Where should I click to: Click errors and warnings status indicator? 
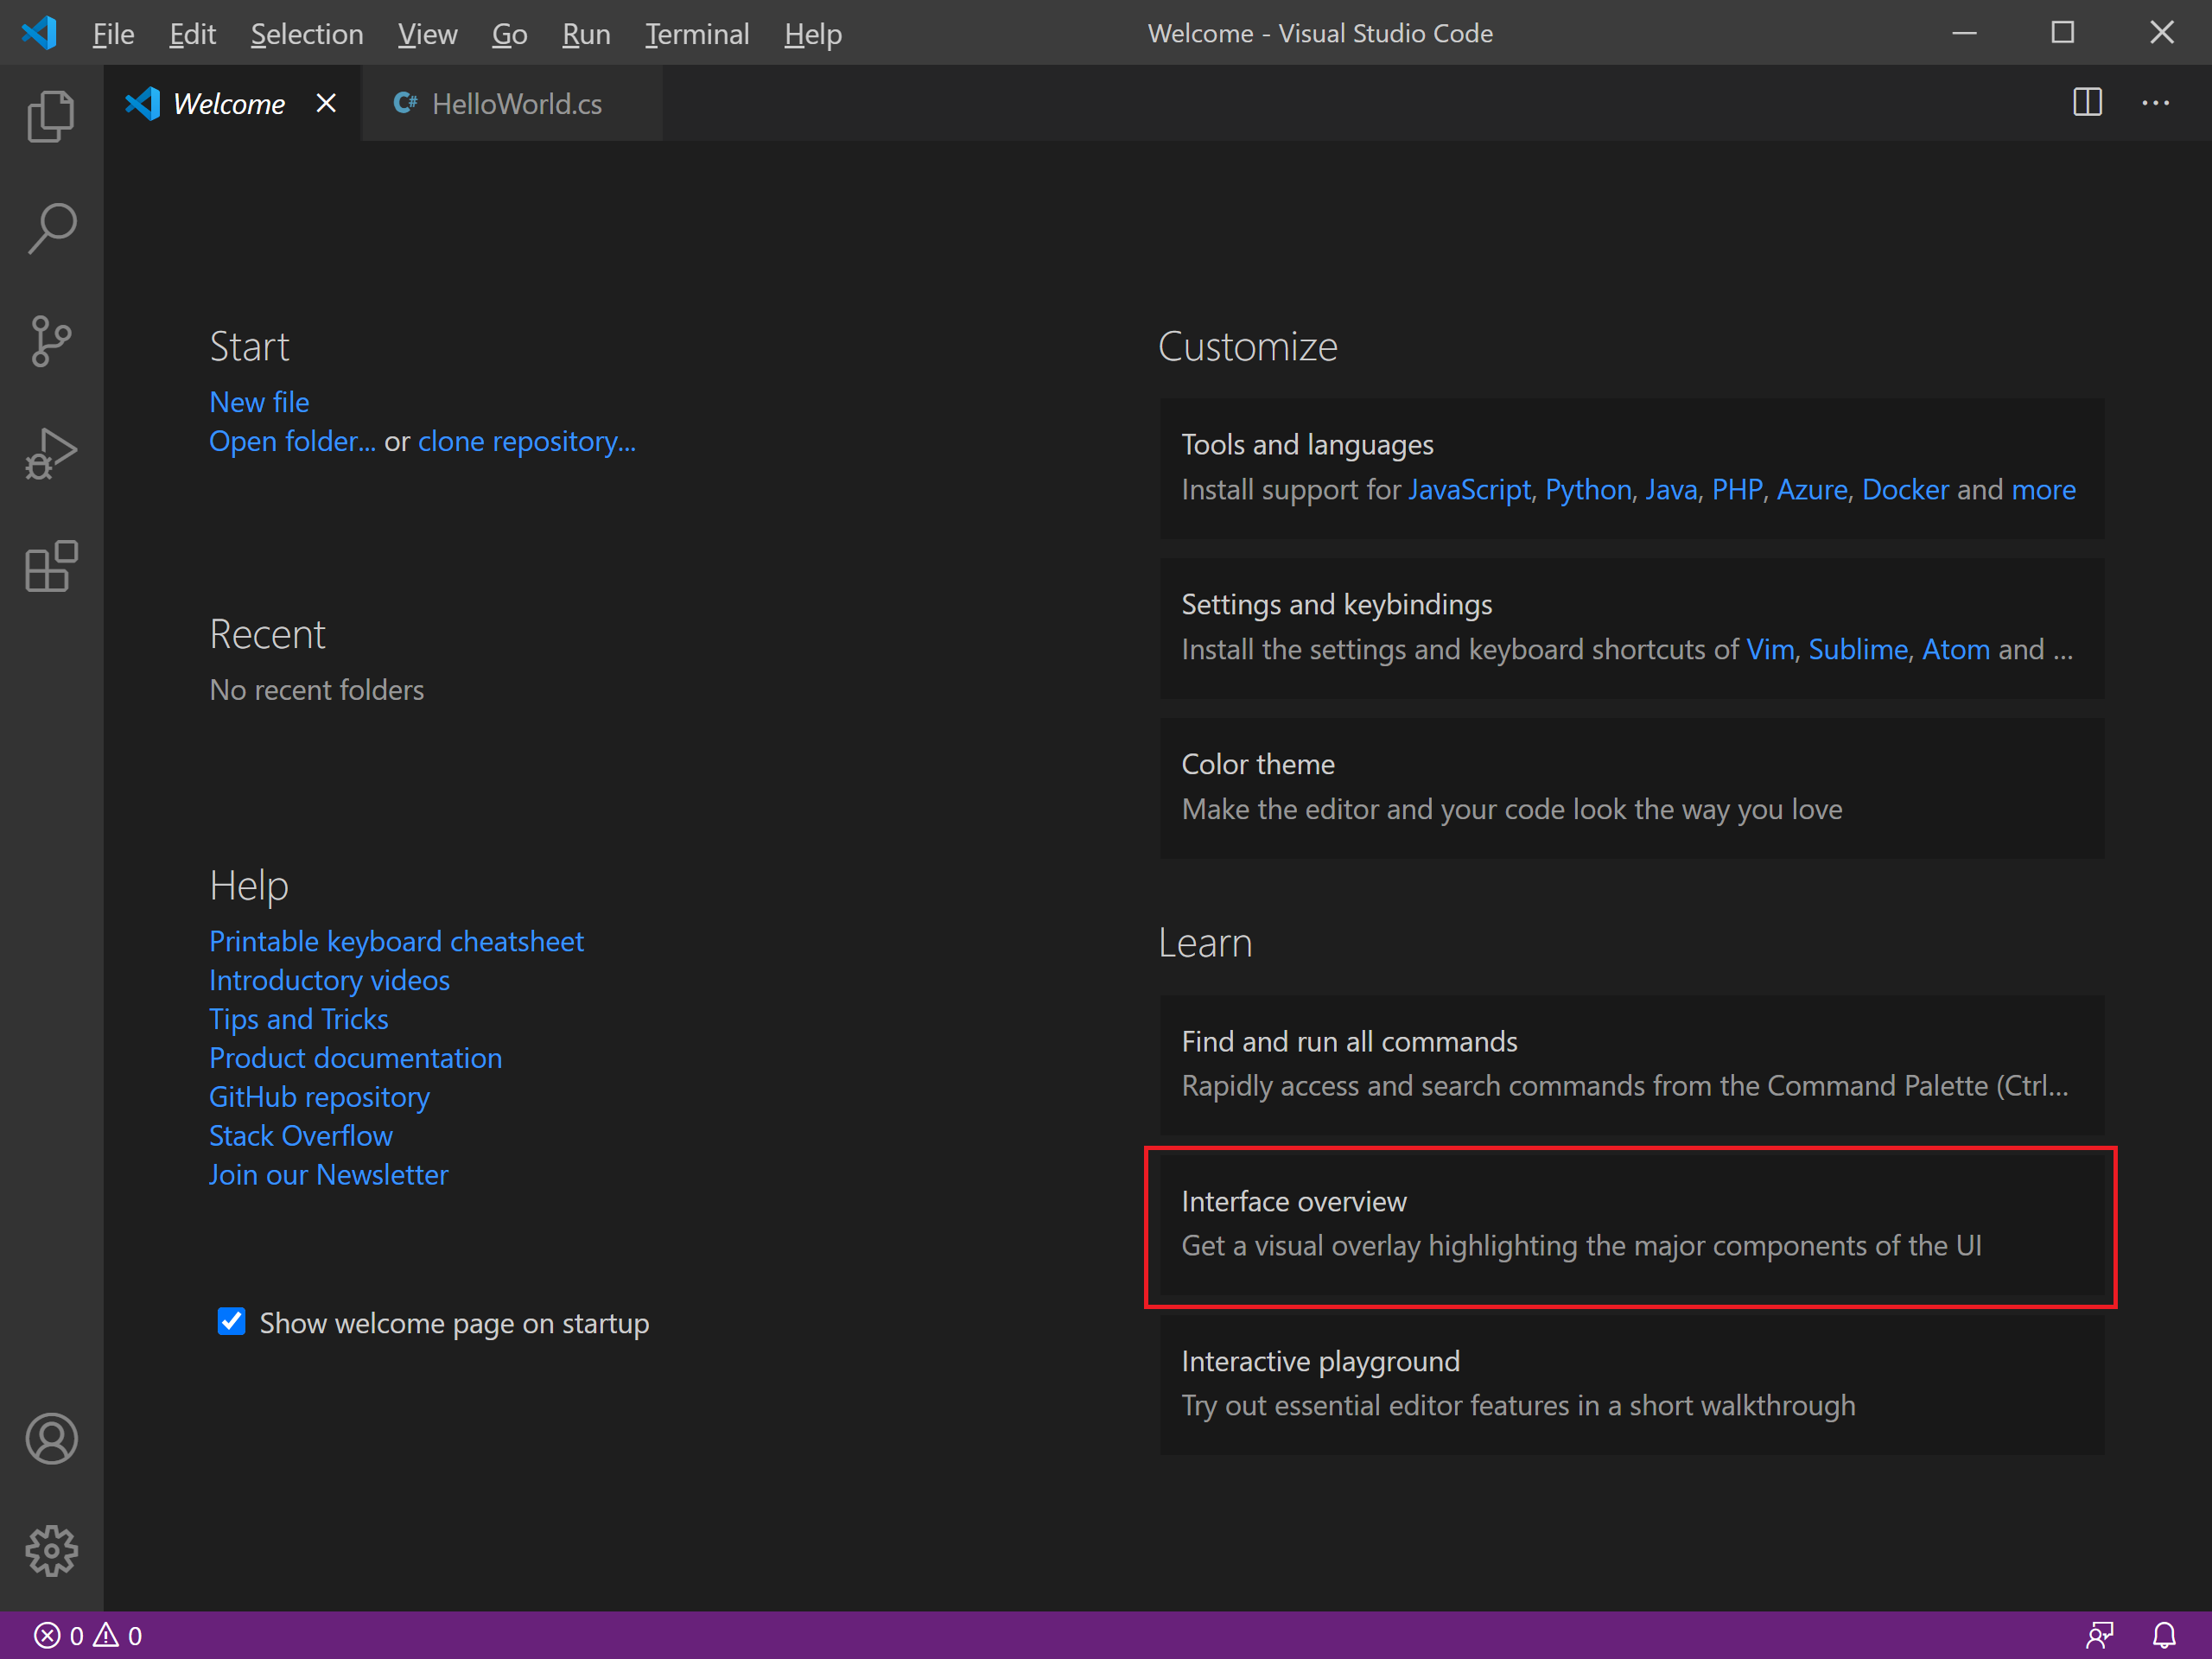(88, 1635)
